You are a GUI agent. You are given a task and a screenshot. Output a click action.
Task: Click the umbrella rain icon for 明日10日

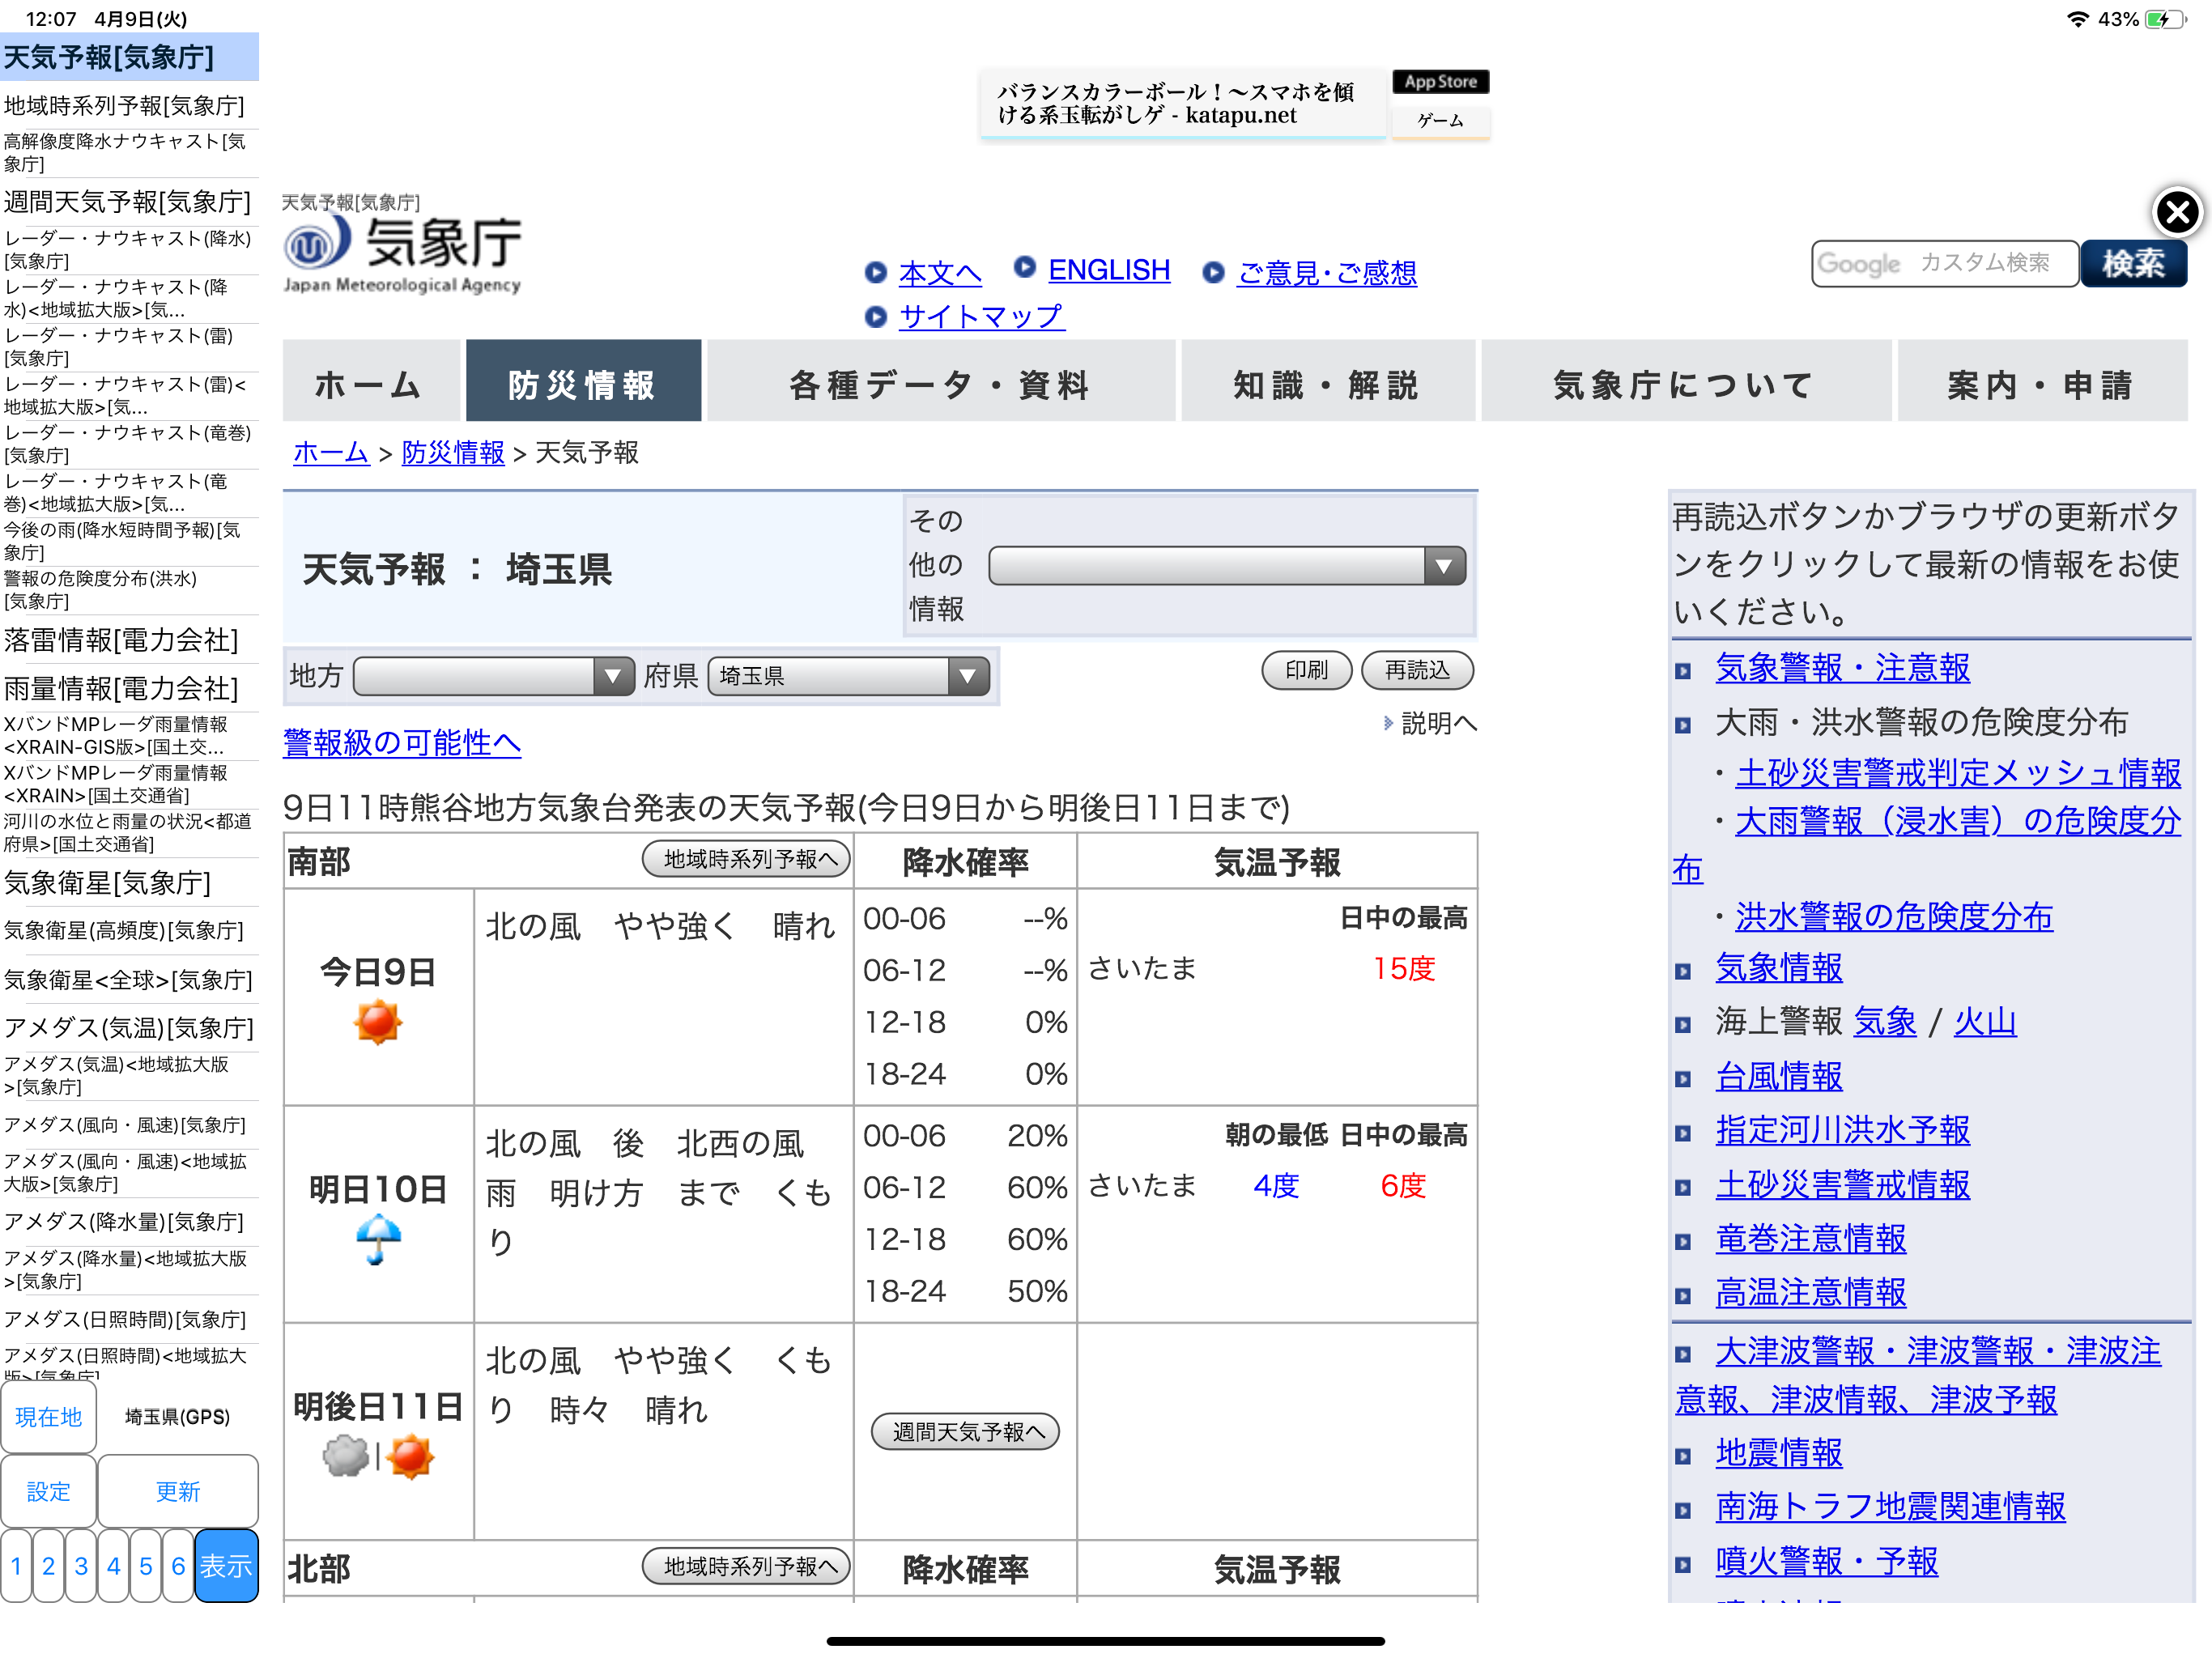click(x=378, y=1239)
